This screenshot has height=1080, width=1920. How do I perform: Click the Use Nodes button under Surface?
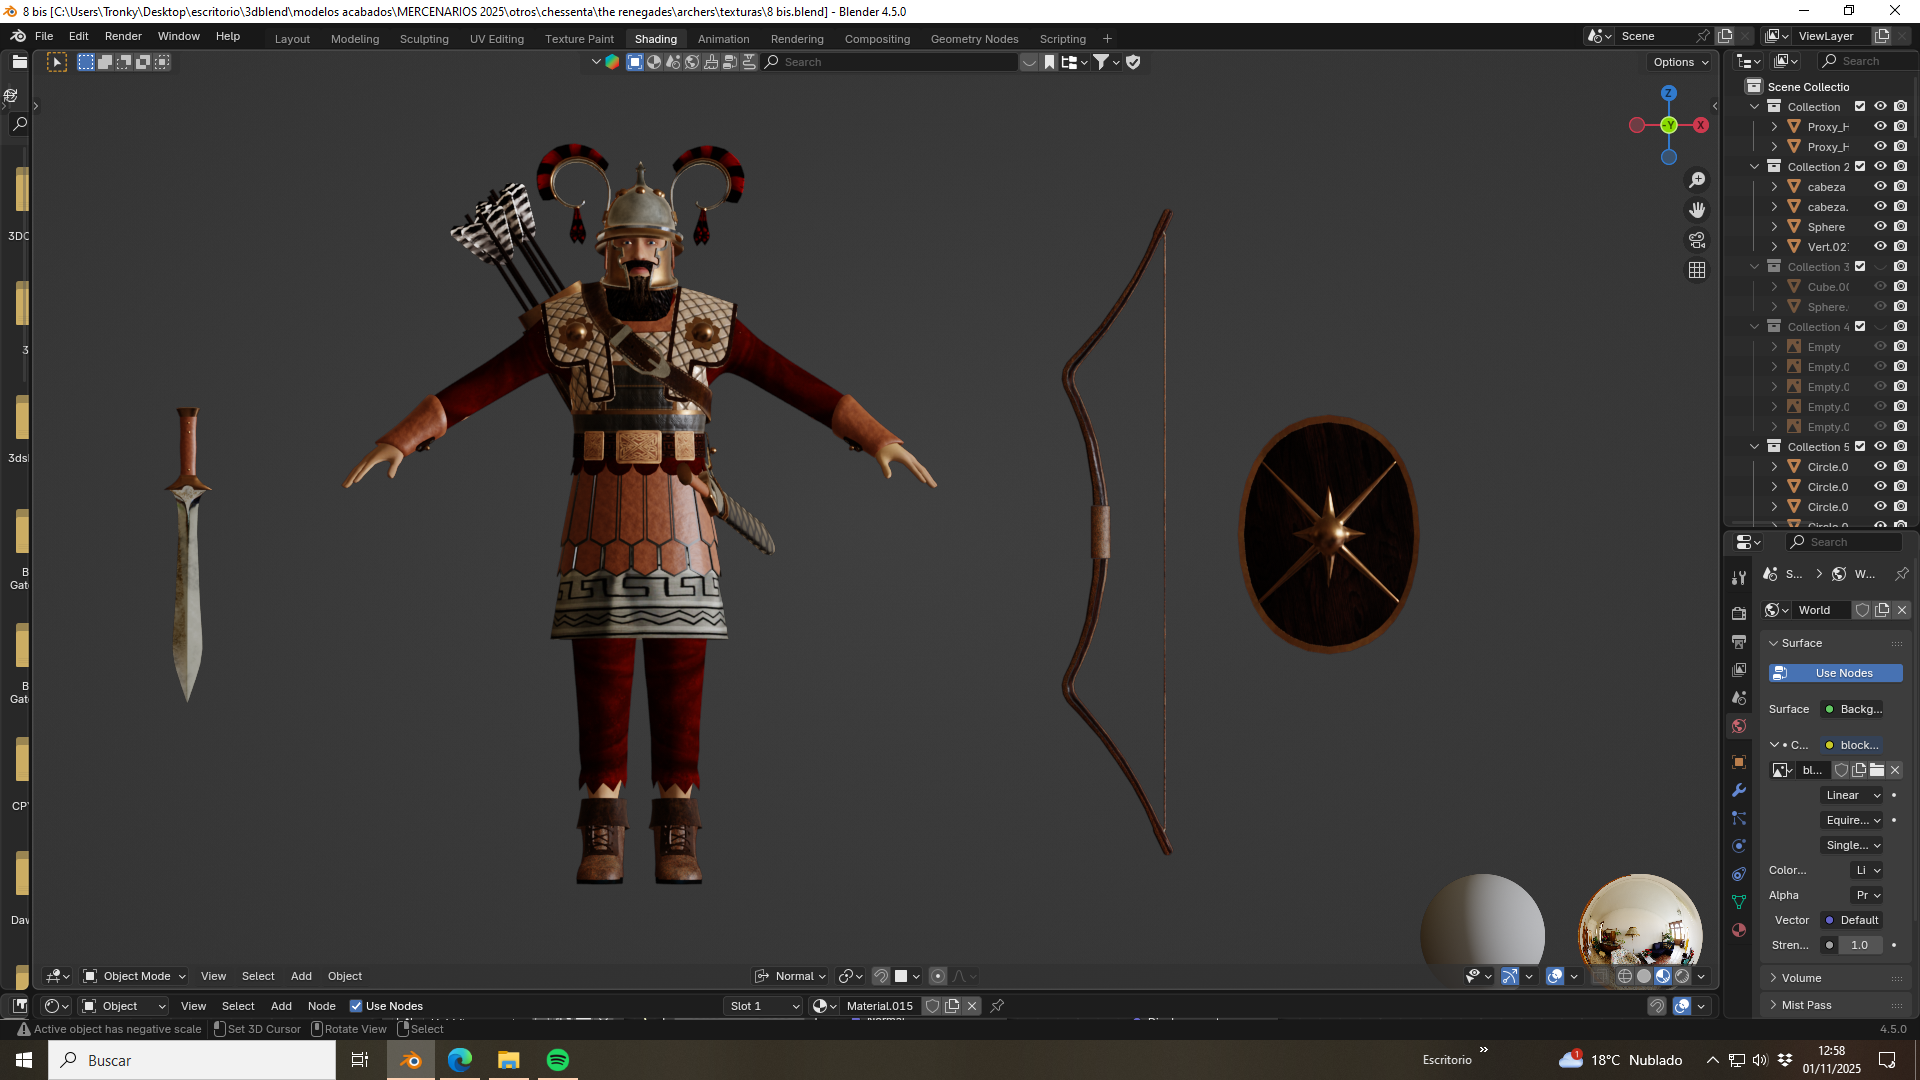coord(1836,673)
